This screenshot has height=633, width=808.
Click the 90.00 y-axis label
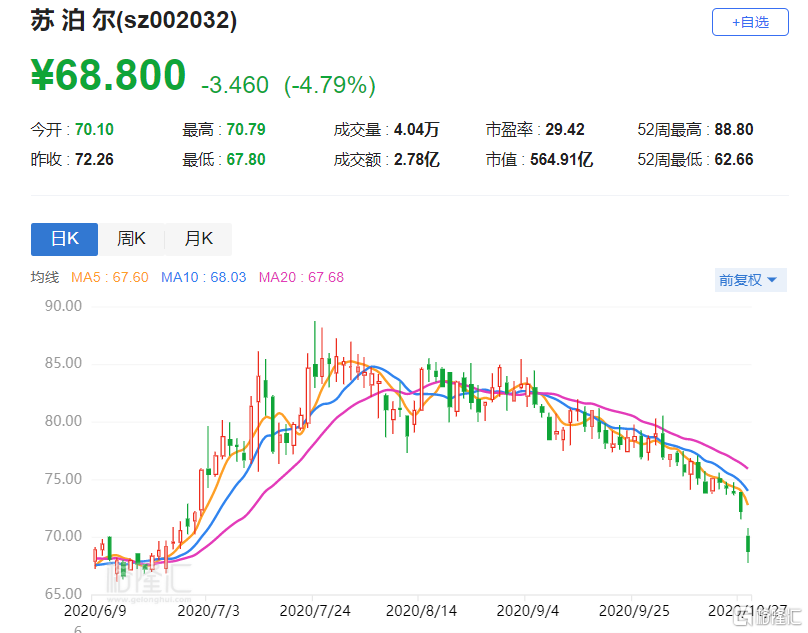coord(63,306)
